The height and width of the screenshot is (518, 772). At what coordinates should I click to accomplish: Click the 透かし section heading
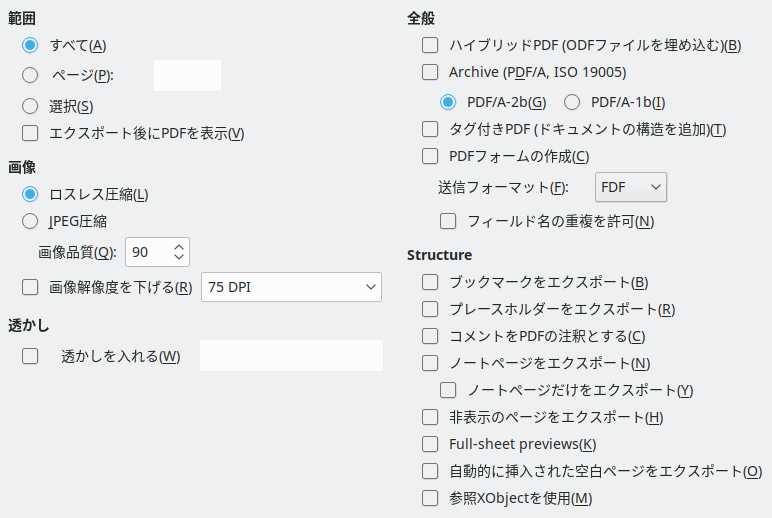click(x=29, y=325)
